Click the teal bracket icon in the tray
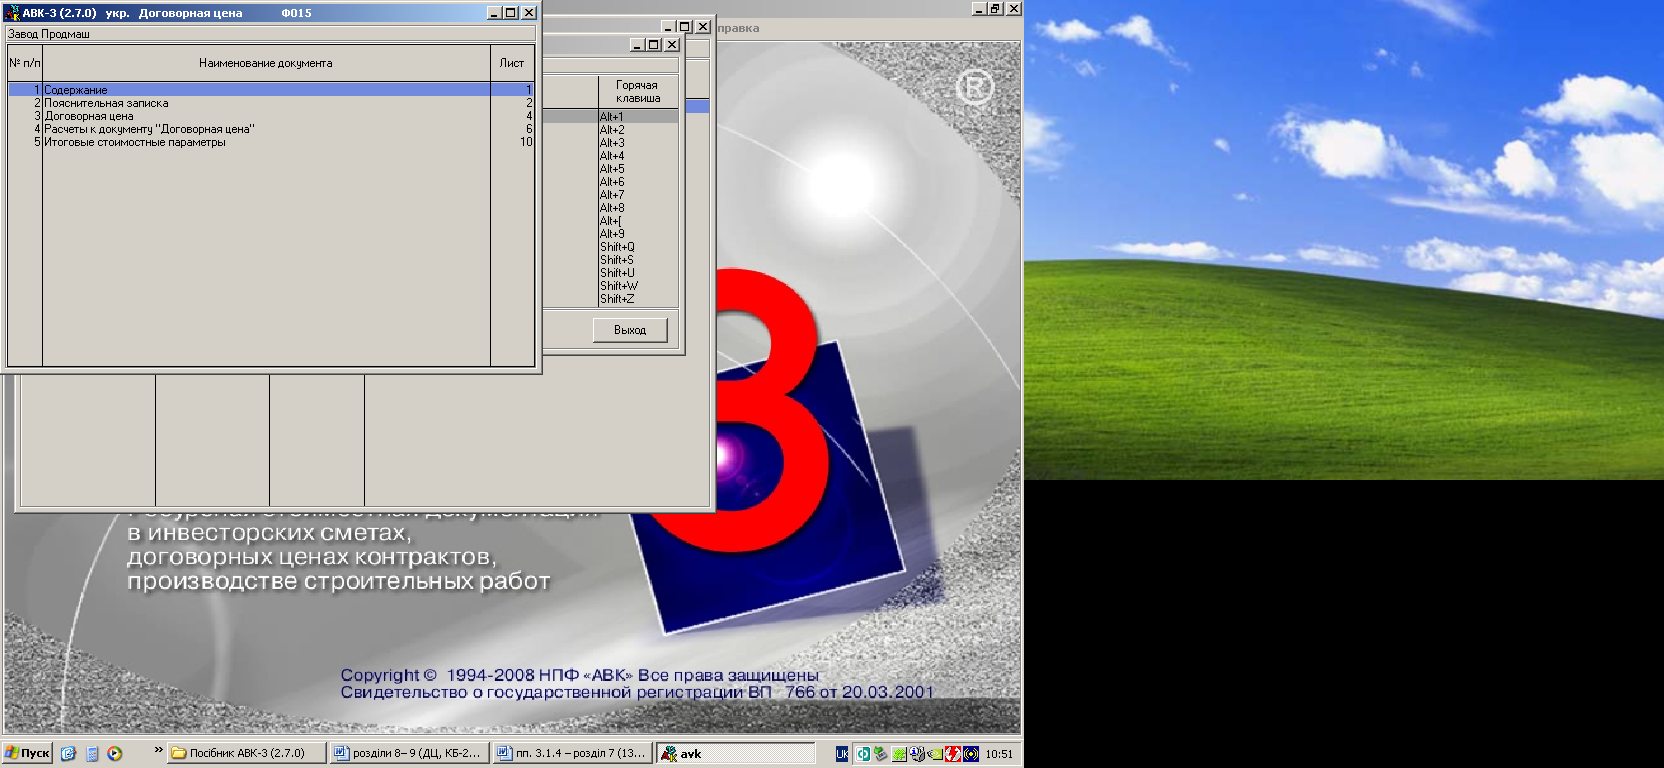Viewport: 1664px width, 768px height. click(863, 754)
